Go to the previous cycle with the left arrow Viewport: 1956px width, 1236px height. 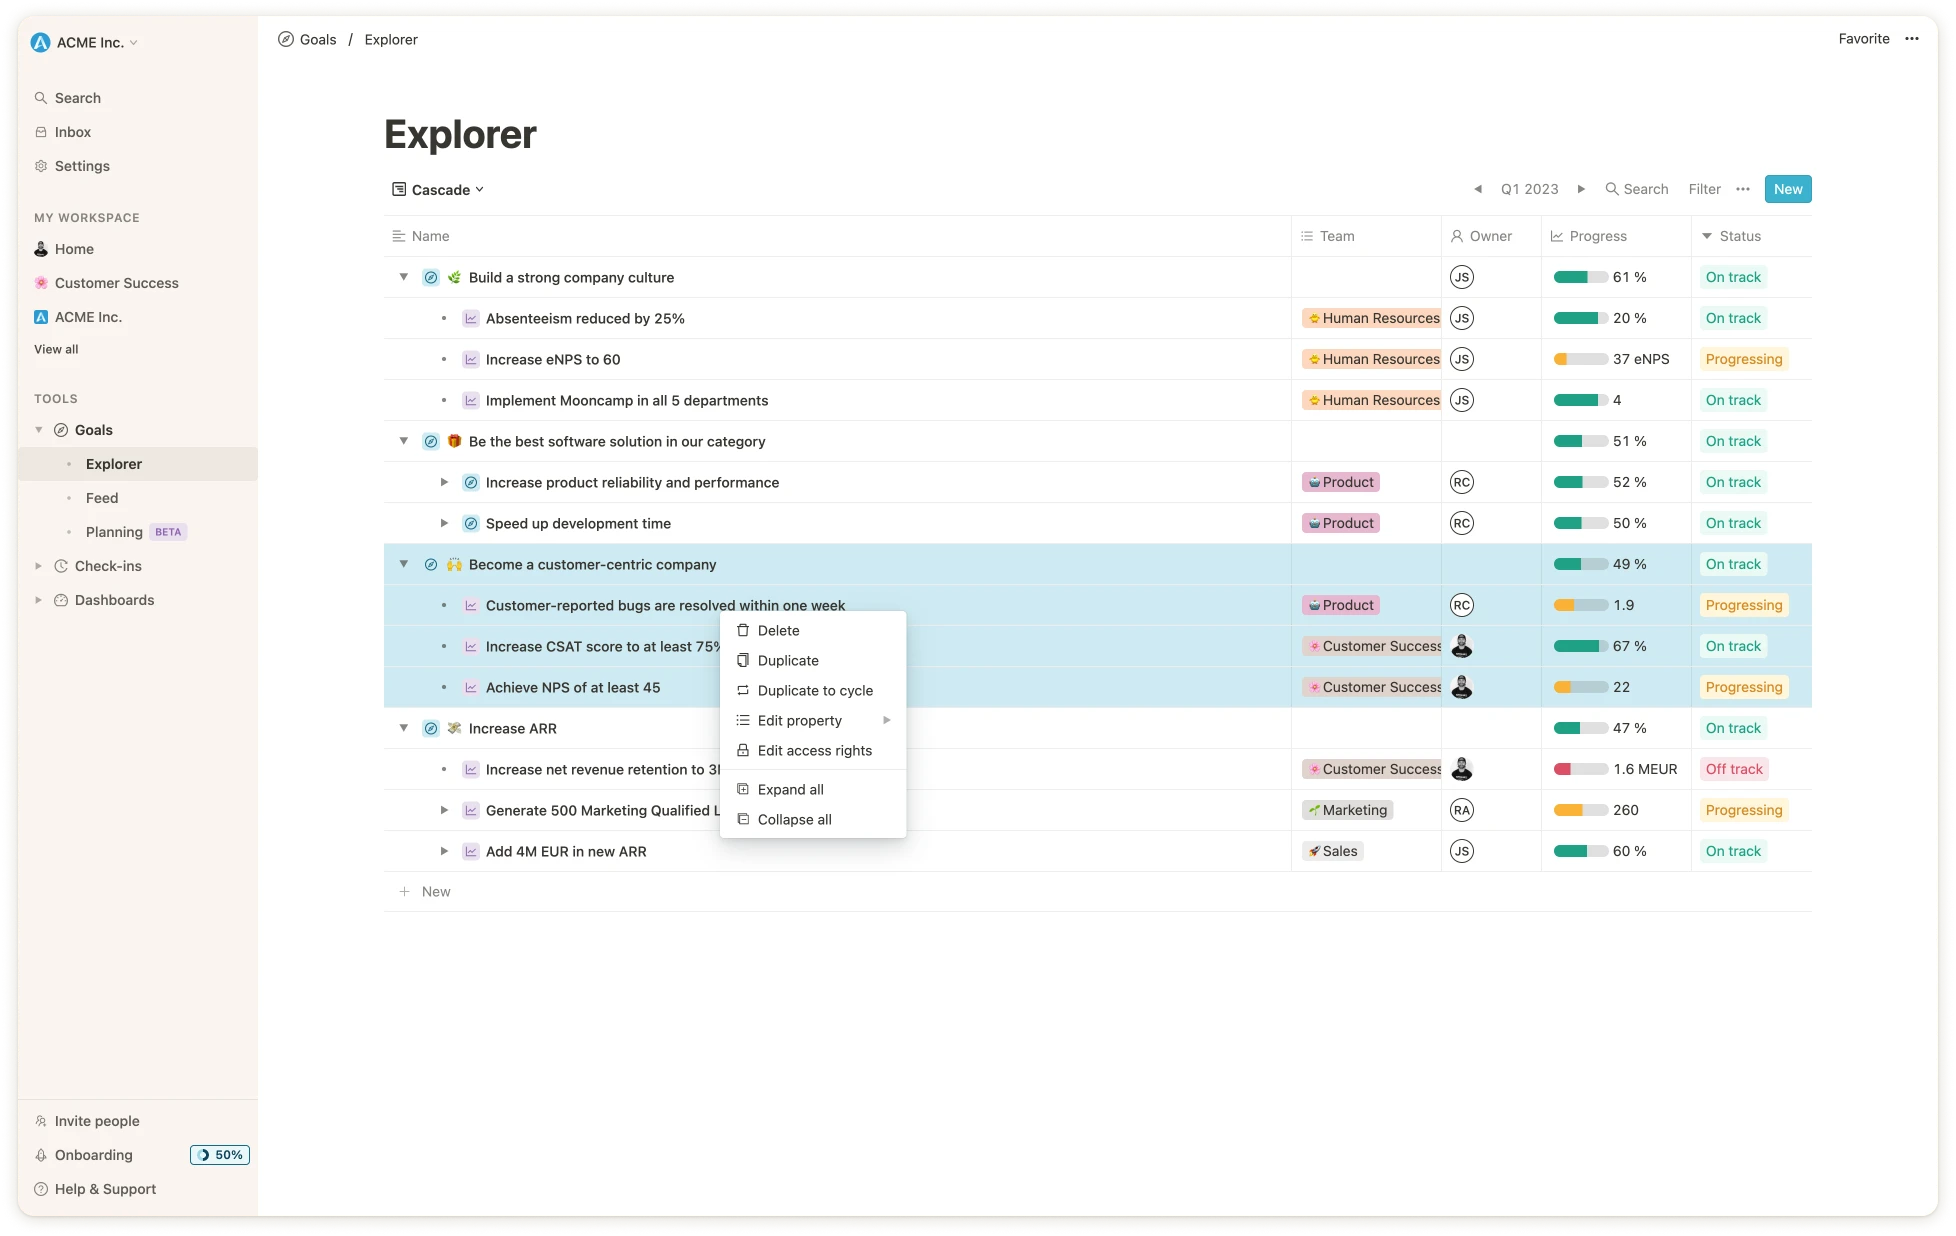(1477, 189)
